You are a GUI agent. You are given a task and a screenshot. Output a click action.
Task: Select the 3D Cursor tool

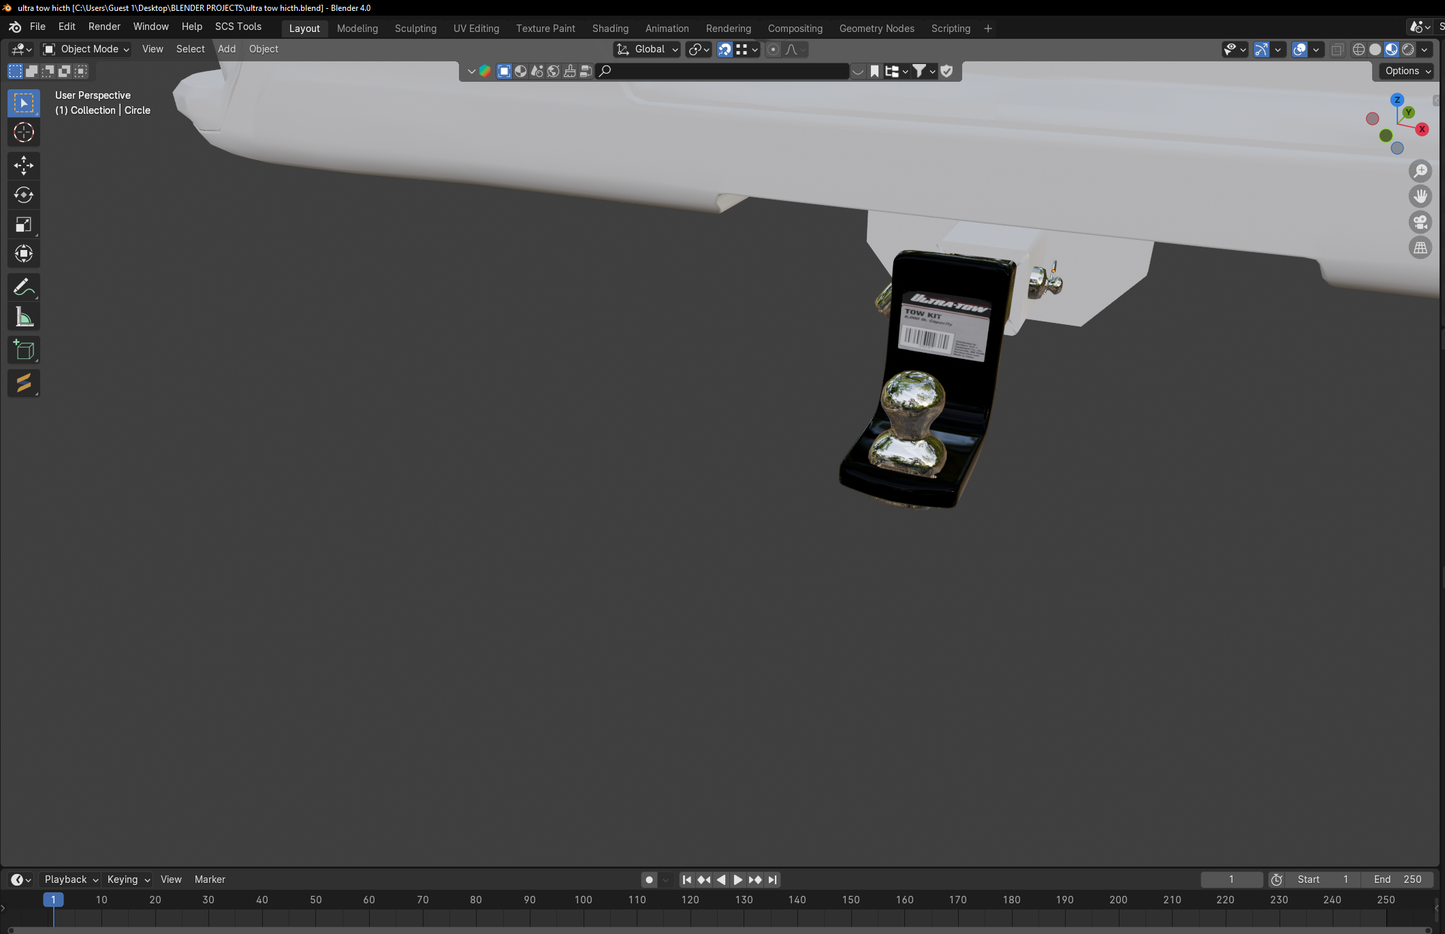pyautogui.click(x=24, y=133)
